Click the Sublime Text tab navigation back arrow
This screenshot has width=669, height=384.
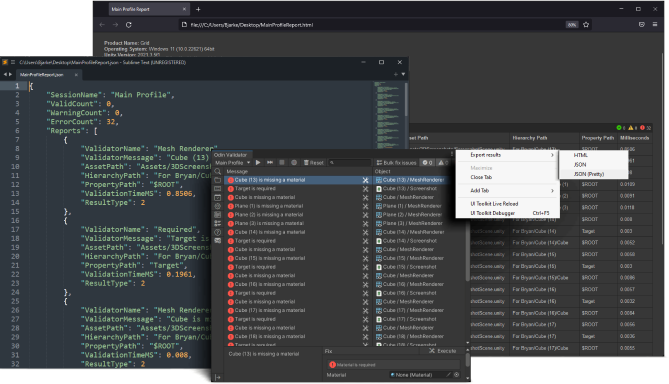5,75
